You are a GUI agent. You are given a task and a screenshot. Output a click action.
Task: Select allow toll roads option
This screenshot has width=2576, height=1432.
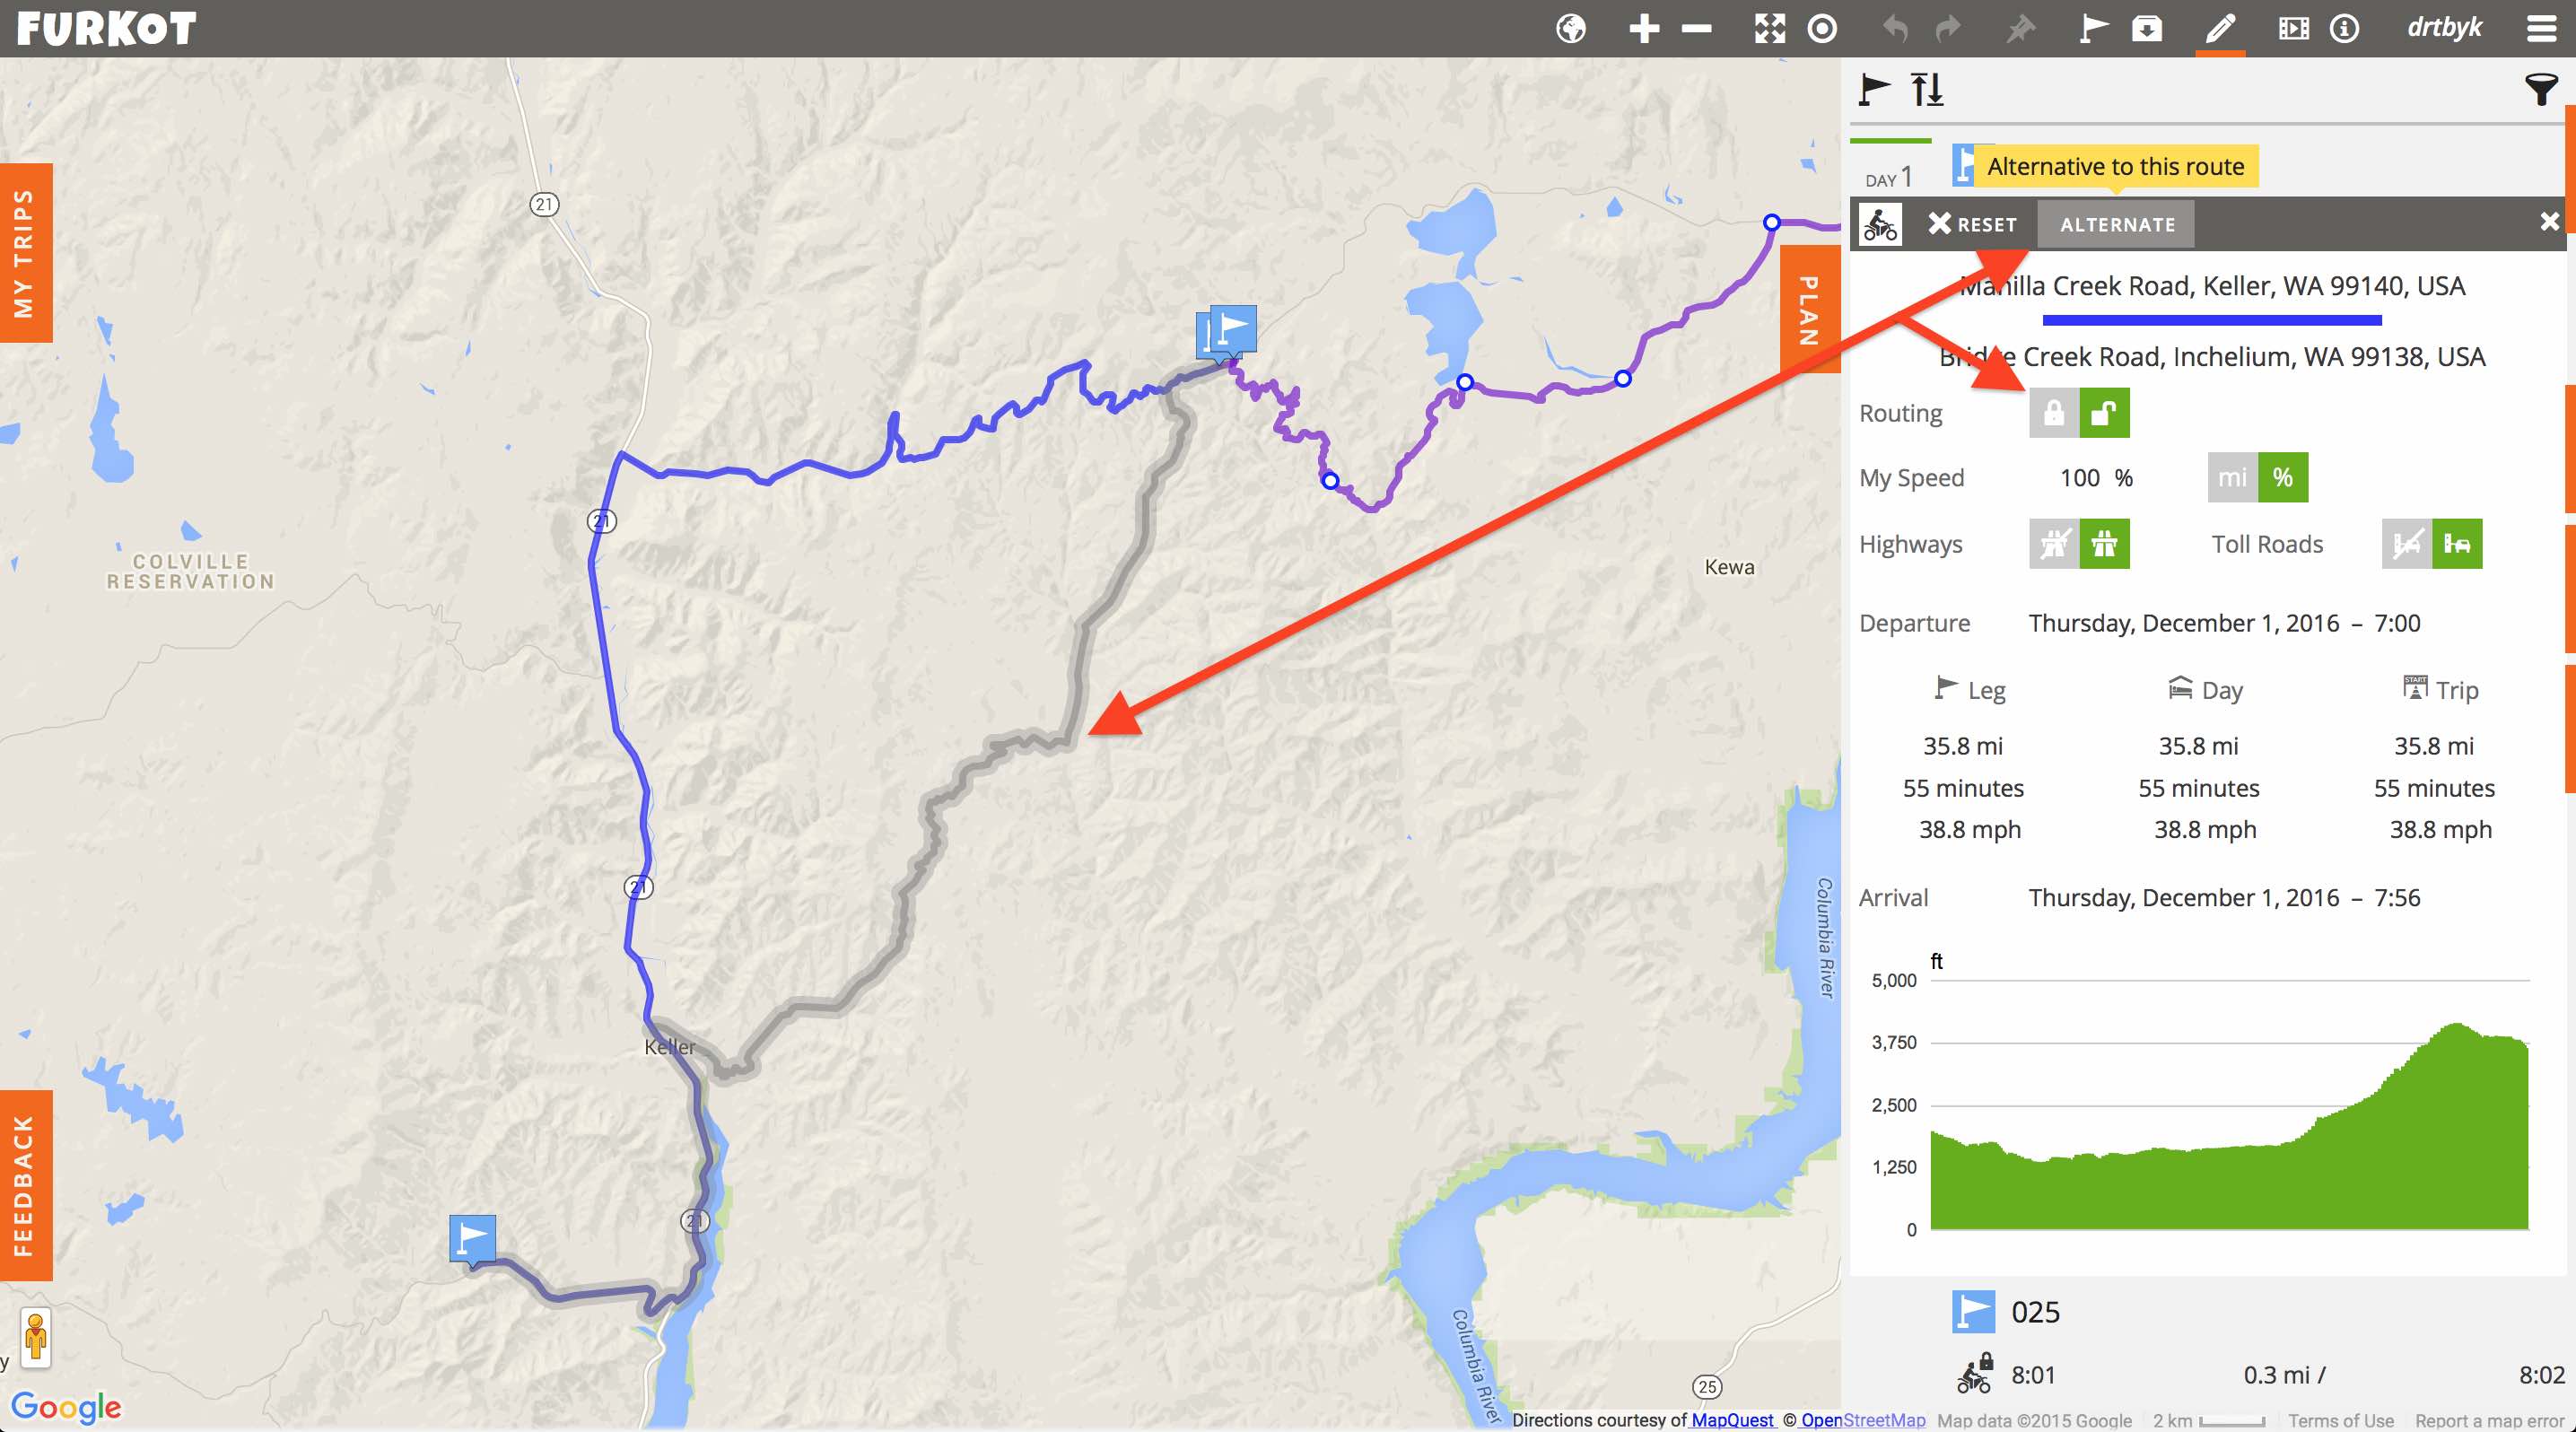point(2458,544)
